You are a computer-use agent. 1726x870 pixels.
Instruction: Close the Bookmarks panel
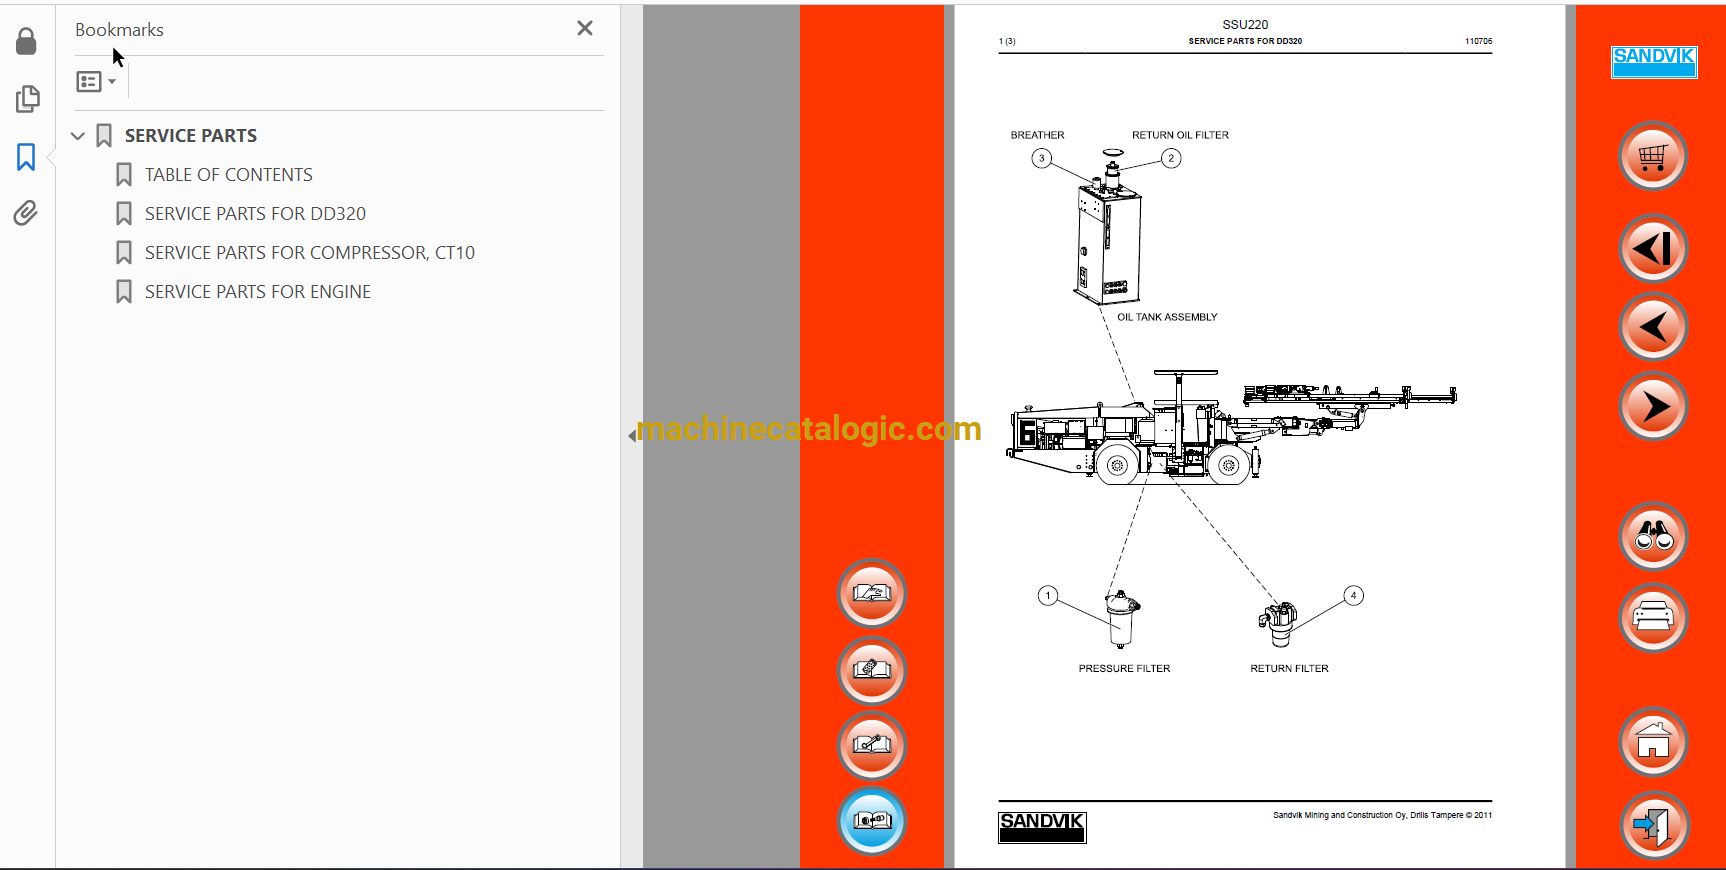585,28
